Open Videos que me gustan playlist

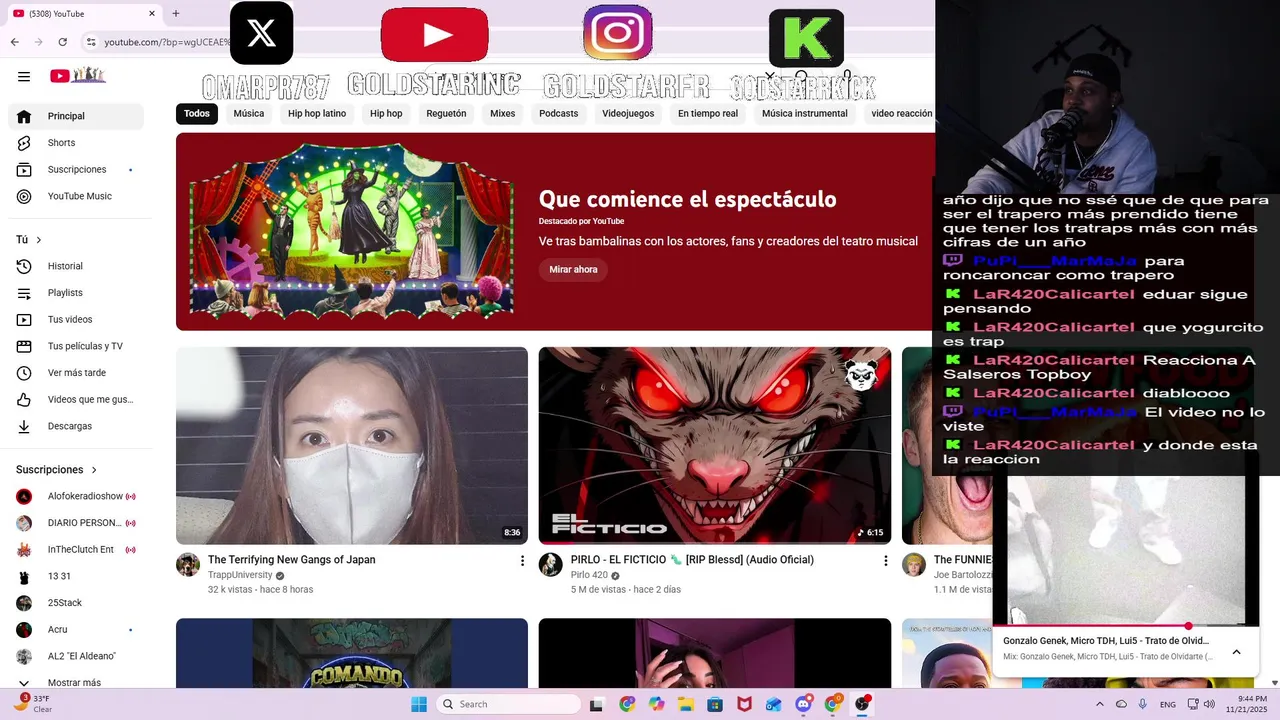tap(76, 400)
